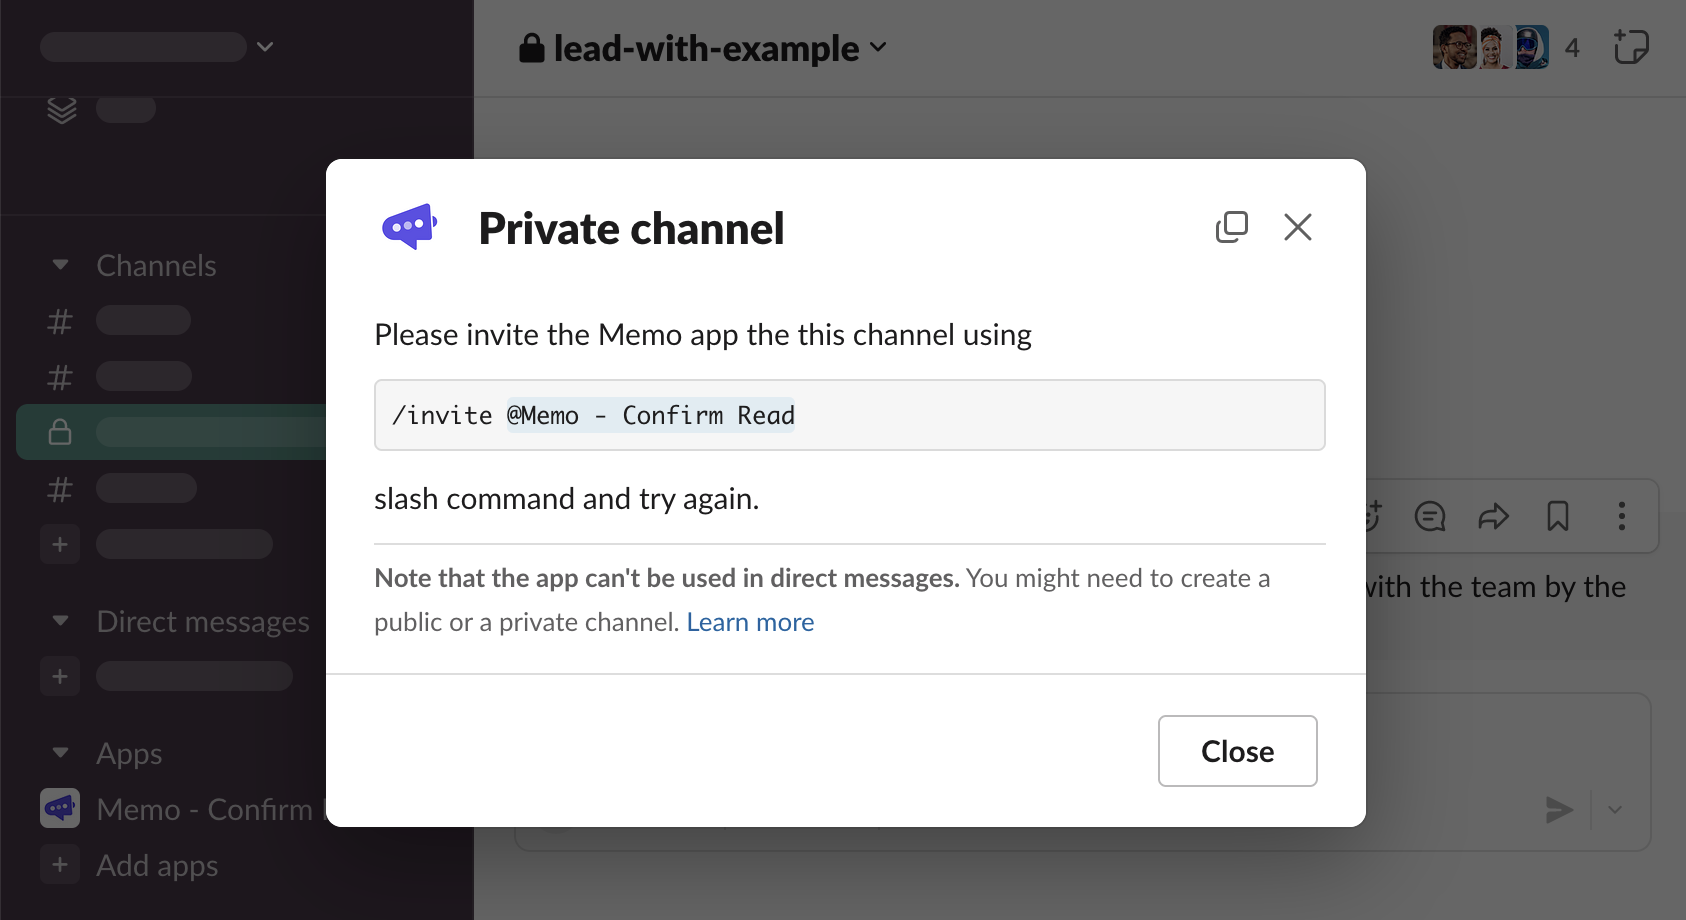Open the Learn more link
The width and height of the screenshot is (1686, 920).
click(750, 622)
